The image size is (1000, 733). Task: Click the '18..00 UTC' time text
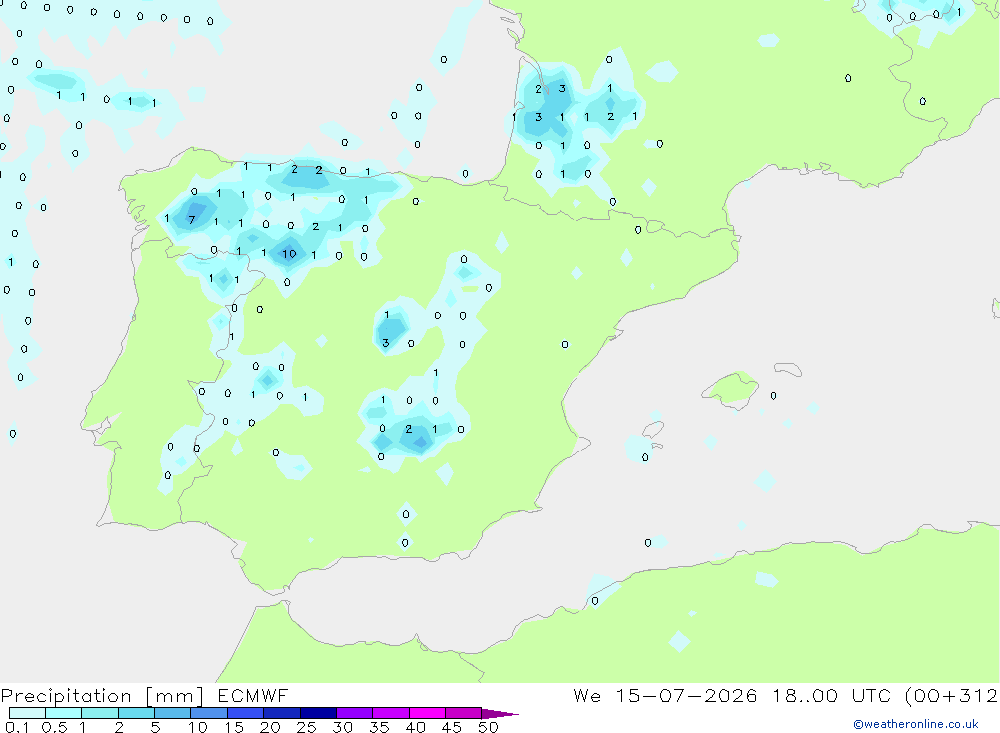pos(831,695)
